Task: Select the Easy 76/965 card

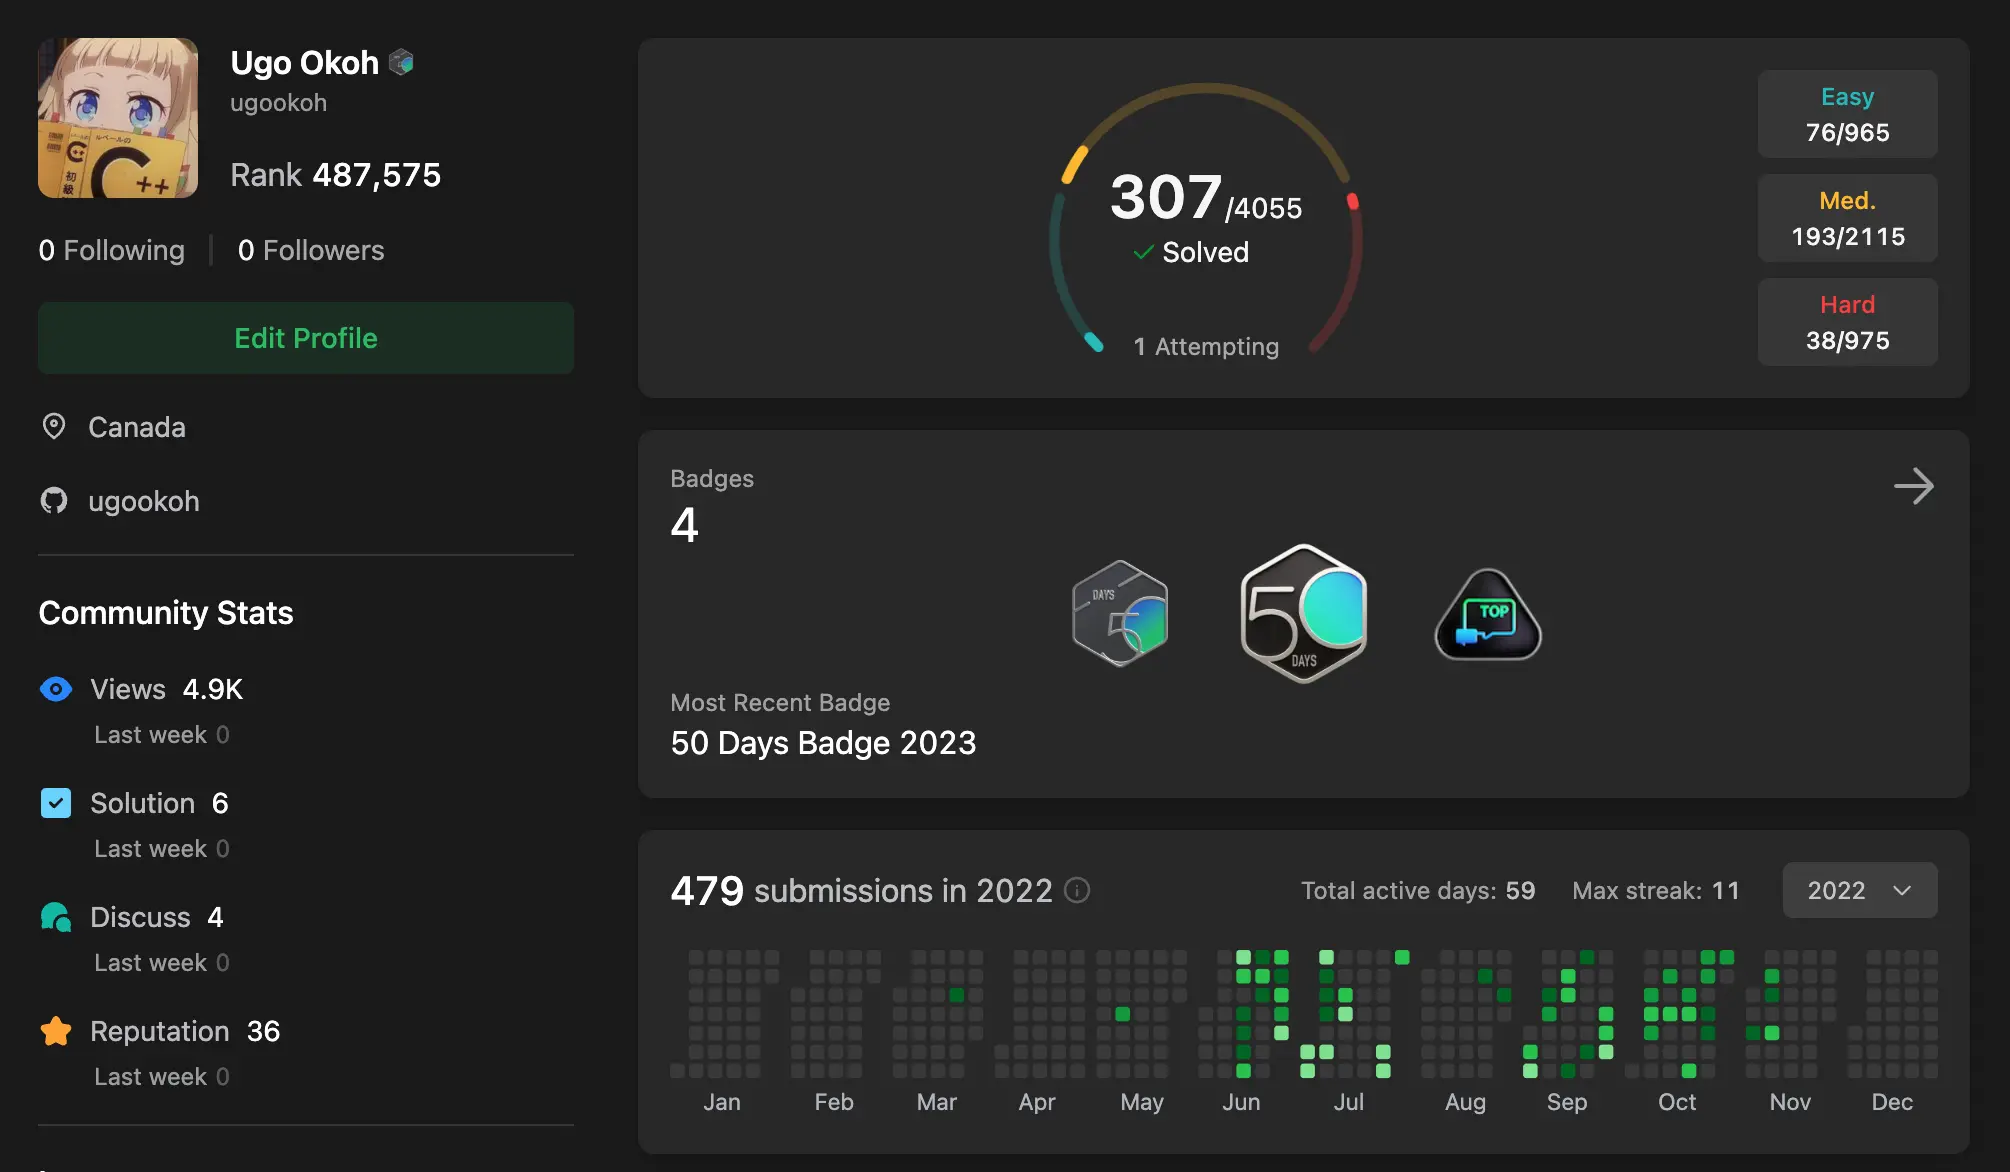Action: pos(1848,114)
